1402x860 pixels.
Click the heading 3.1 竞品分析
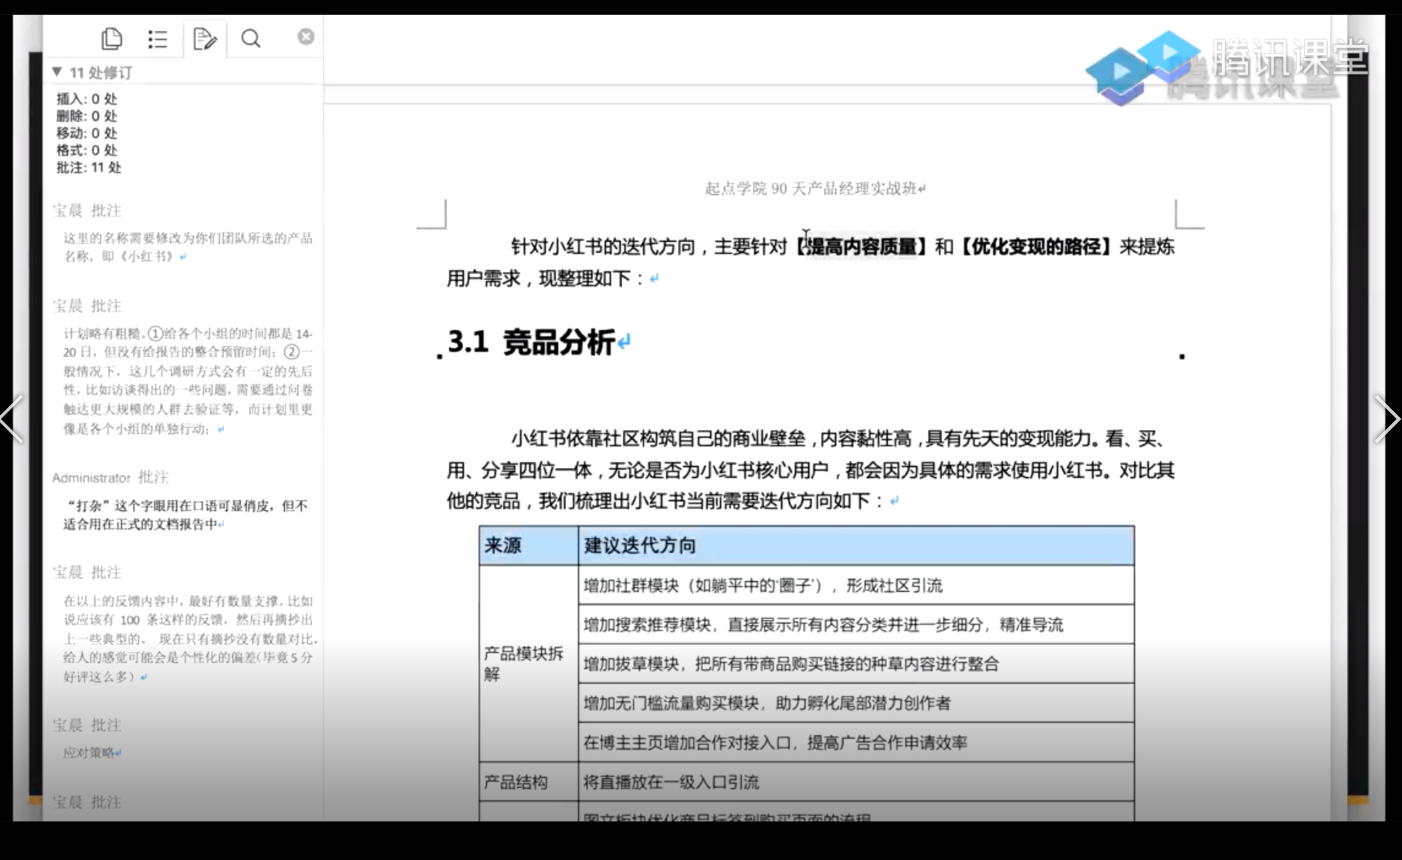pos(531,342)
